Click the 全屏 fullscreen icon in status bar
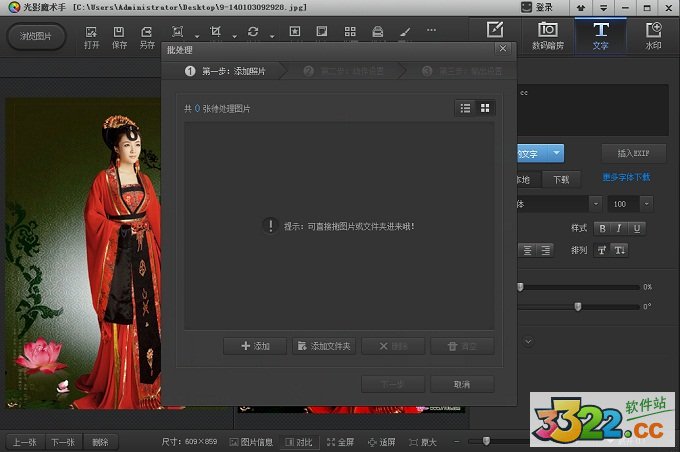The height and width of the screenshot is (452, 680). pyautogui.click(x=340, y=441)
